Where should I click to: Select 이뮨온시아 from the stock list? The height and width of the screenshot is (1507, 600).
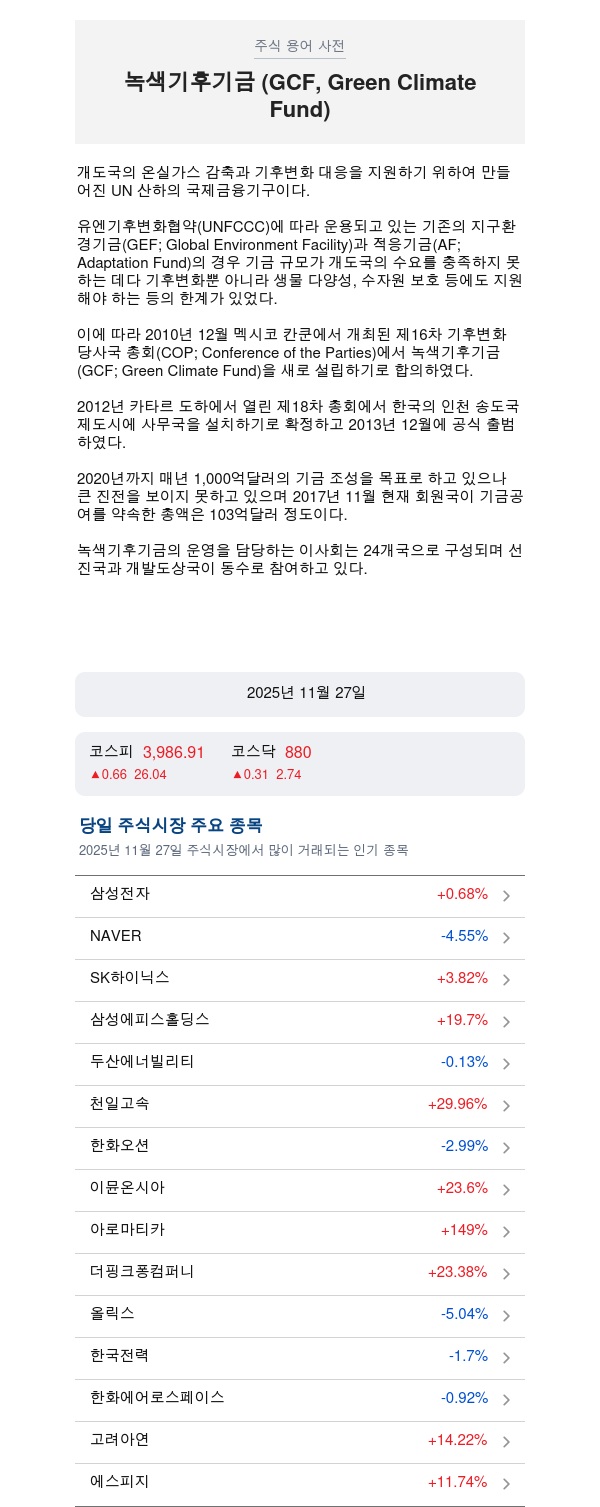tap(127, 1188)
